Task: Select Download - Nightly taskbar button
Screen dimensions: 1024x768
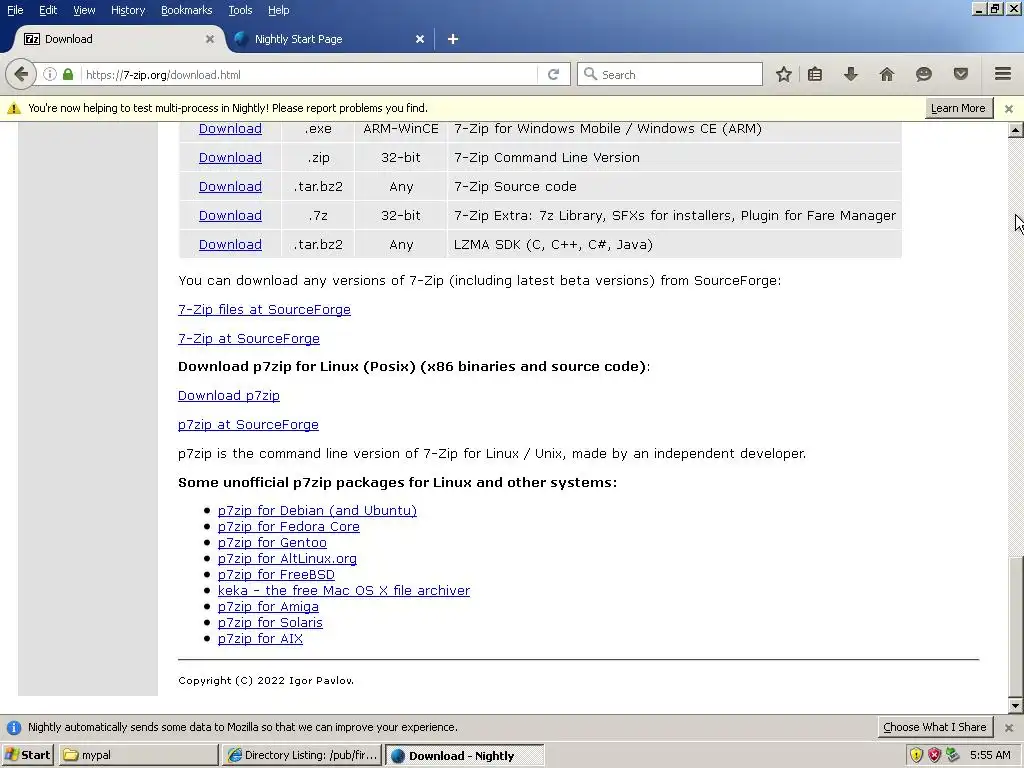Action: 464,755
